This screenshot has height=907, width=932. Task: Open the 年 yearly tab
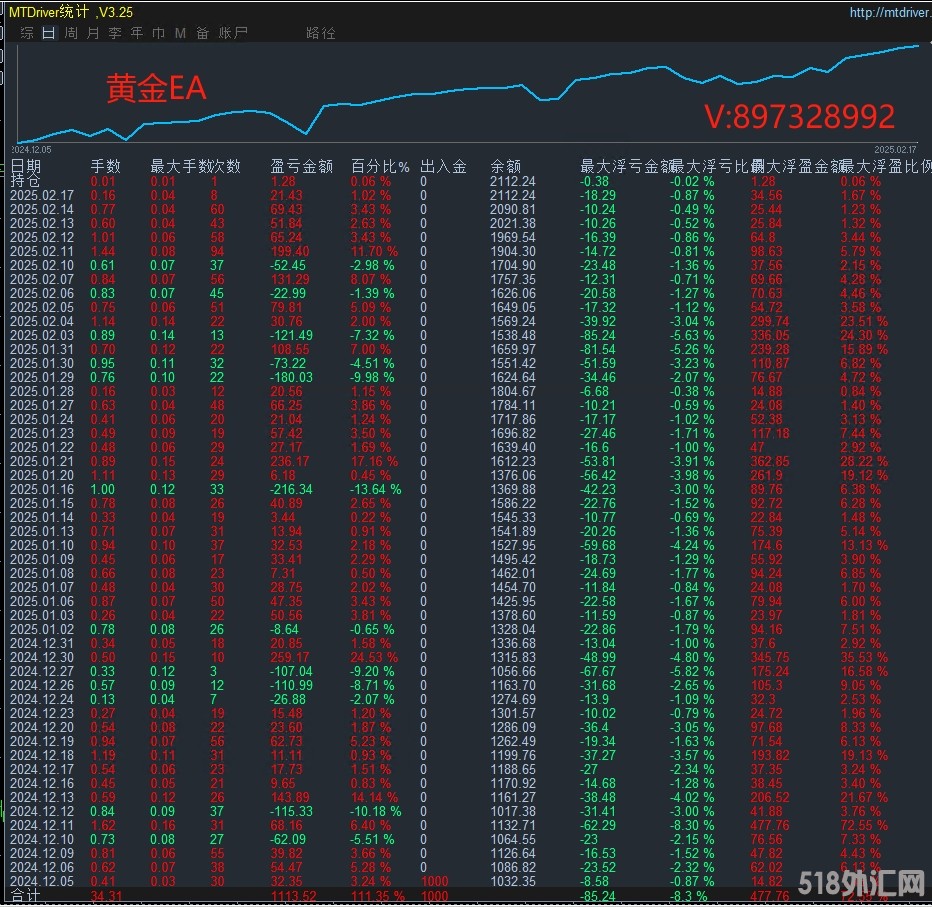(x=137, y=33)
